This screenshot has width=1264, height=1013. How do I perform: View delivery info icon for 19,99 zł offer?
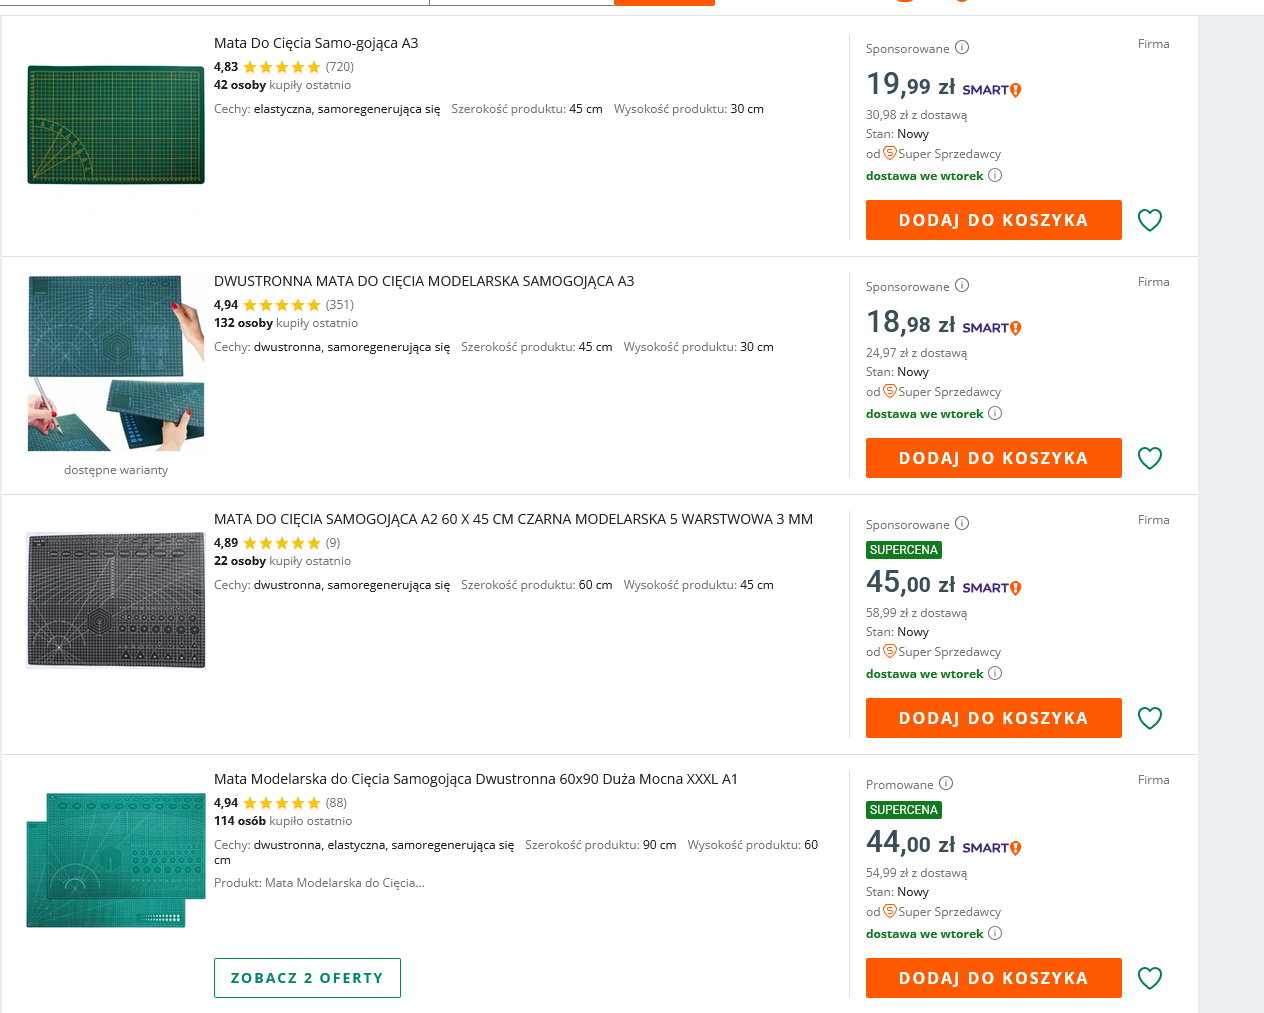coord(995,175)
